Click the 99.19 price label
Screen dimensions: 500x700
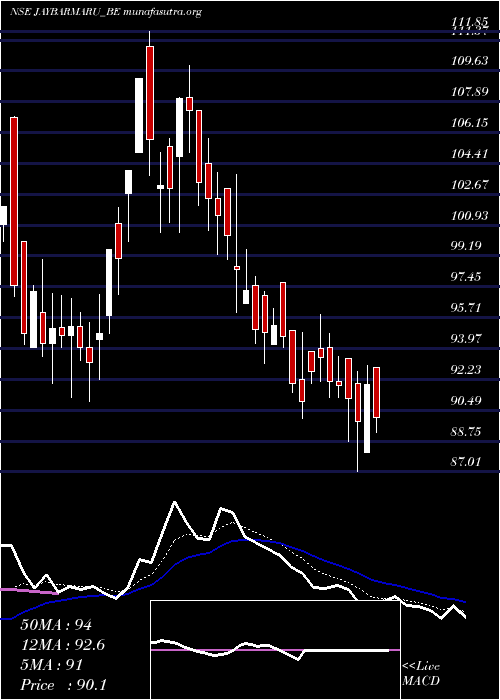pos(467,246)
